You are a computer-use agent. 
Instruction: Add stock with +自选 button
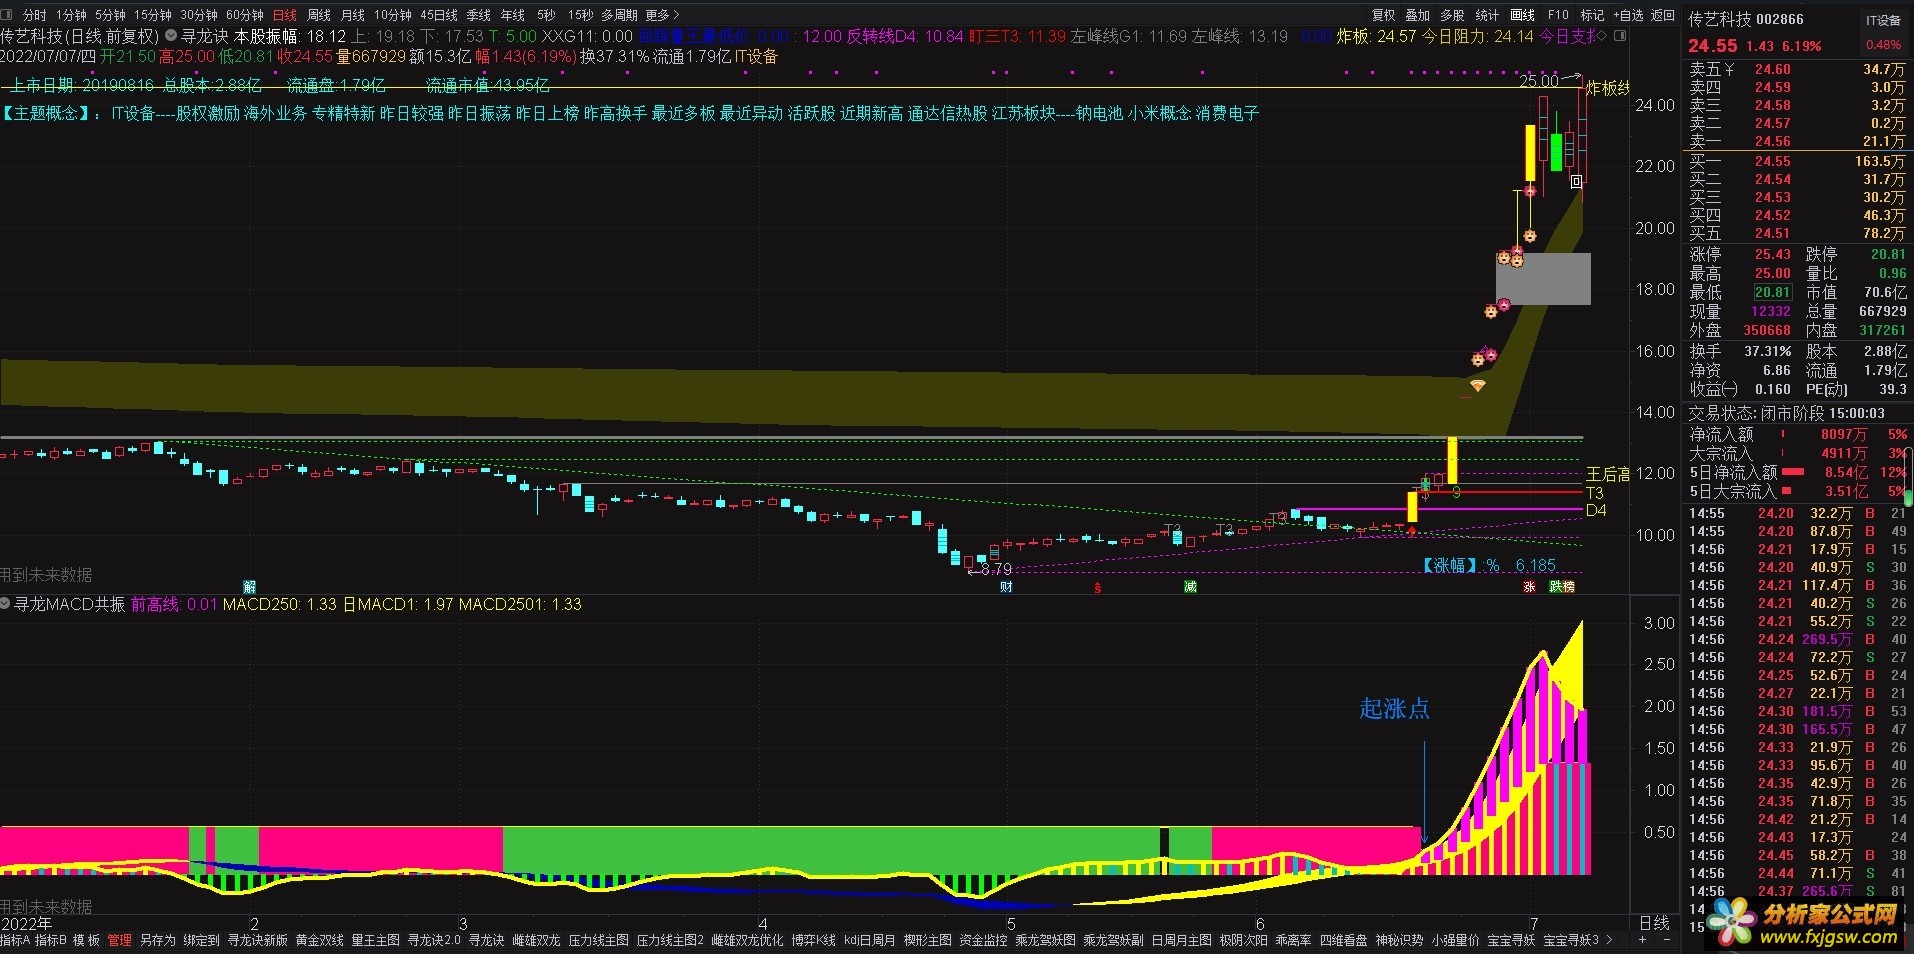pos(1628,15)
